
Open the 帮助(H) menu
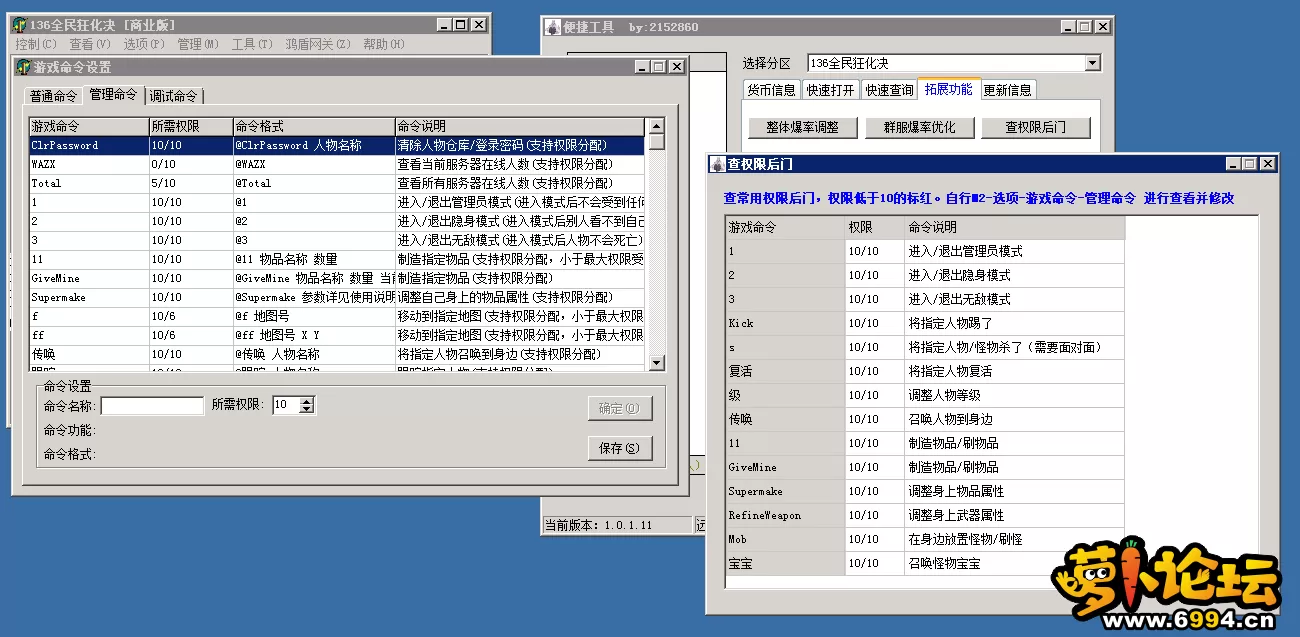pyautogui.click(x=384, y=44)
